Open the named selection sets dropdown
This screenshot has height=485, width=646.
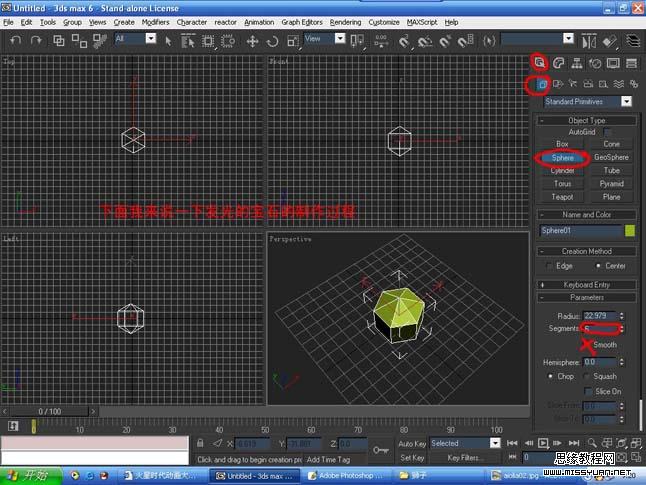click(x=568, y=38)
